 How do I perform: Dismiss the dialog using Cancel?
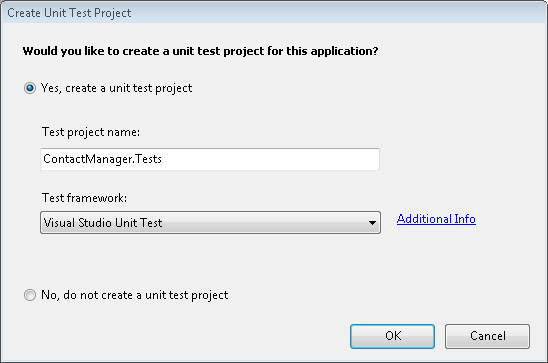click(x=488, y=336)
